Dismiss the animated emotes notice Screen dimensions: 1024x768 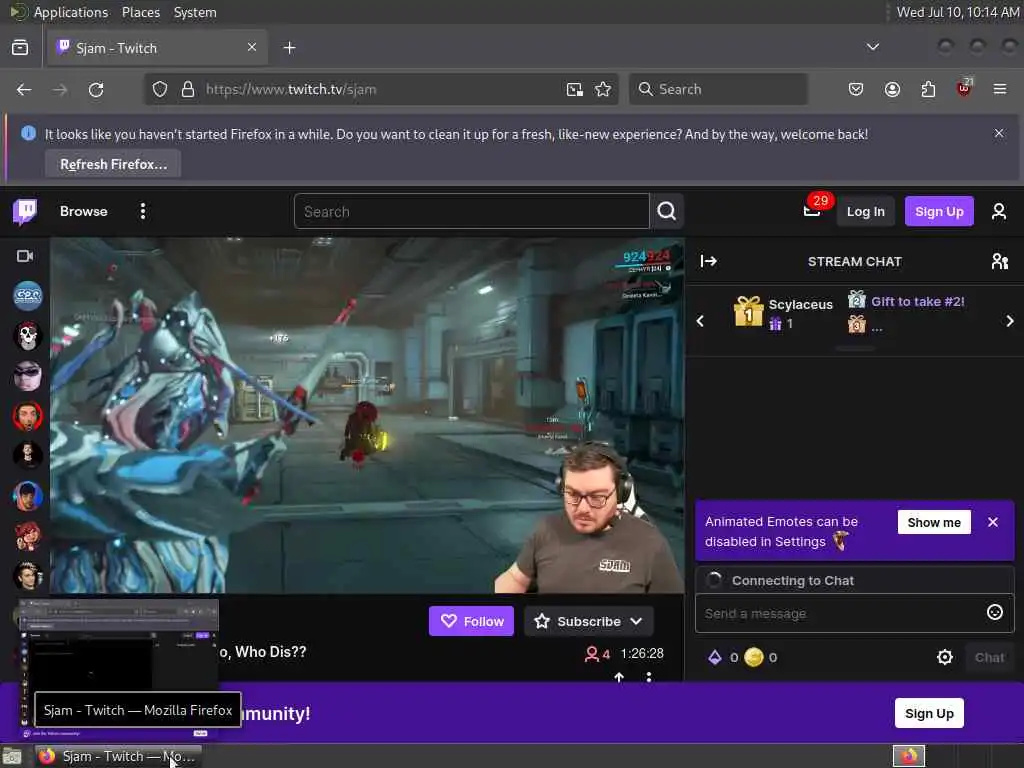click(993, 522)
